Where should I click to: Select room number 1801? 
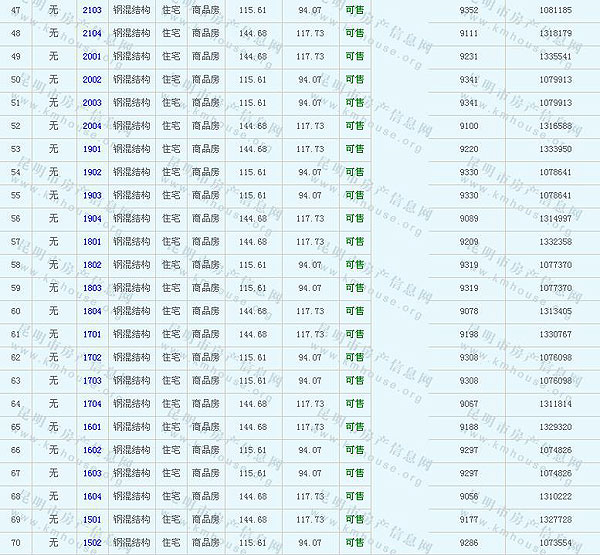[x=92, y=242]
